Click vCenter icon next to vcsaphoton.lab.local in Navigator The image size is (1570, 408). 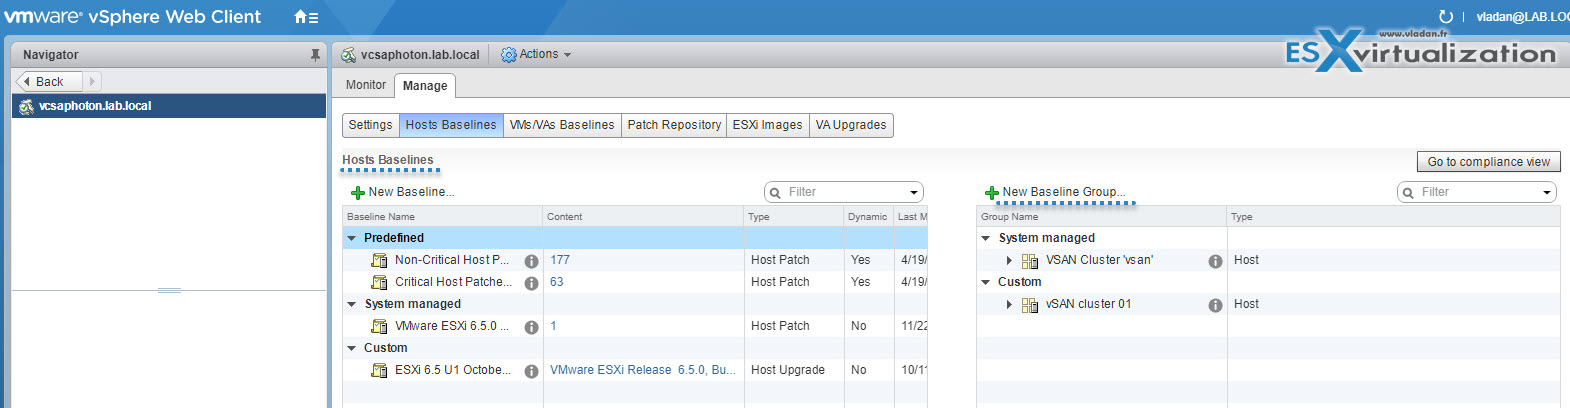(26, 106)
